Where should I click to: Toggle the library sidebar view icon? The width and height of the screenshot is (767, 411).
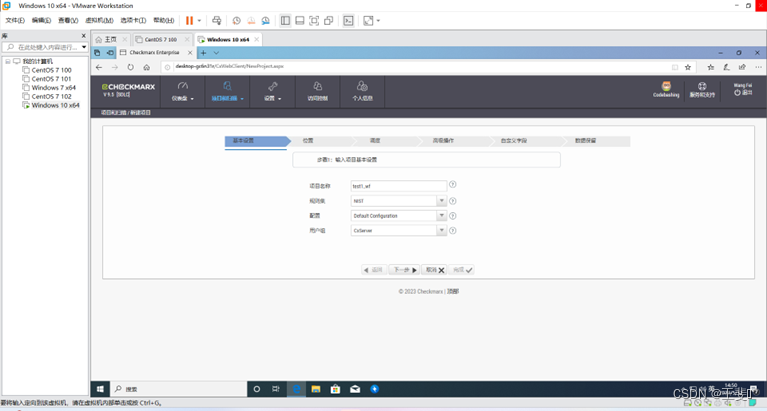[285, 21]
